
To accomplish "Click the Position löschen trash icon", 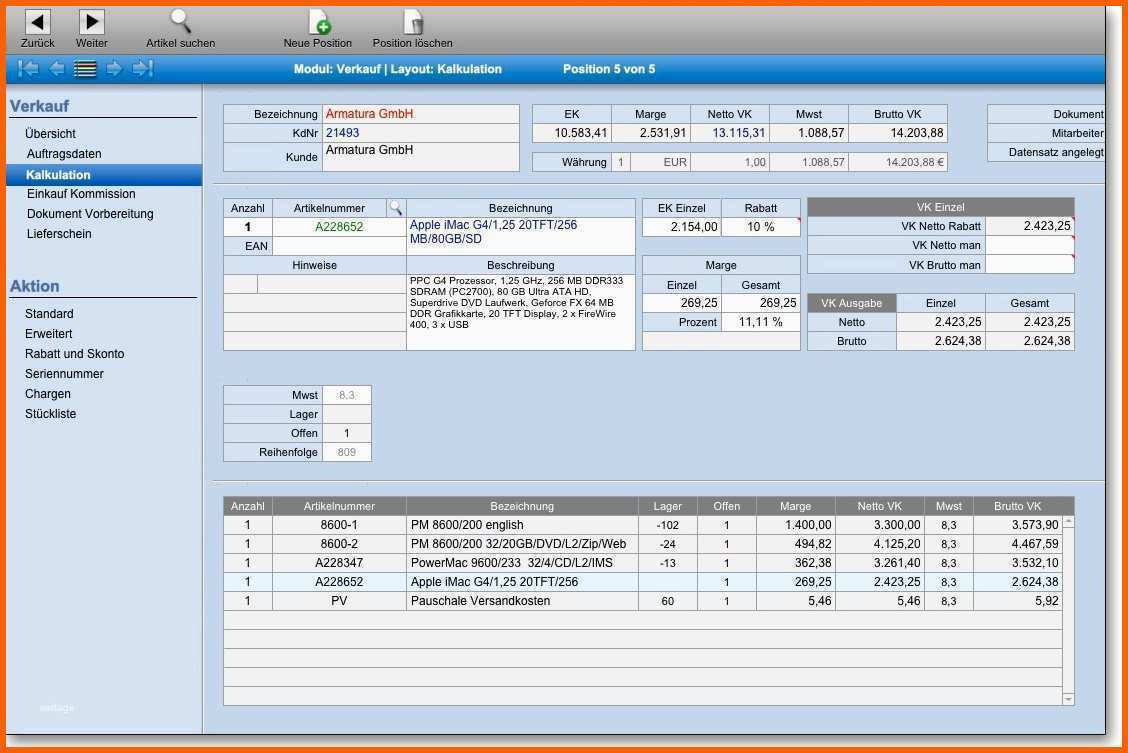I will tap(413, 22).
